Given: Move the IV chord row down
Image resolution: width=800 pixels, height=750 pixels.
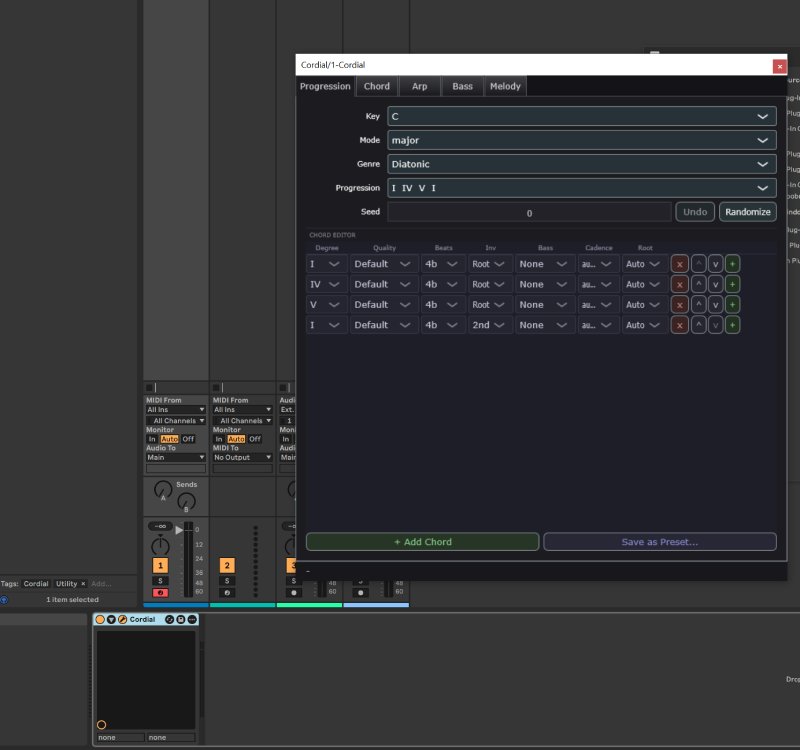Looking at the screenshot, I should pyautogui.click(x=715, y=285).
